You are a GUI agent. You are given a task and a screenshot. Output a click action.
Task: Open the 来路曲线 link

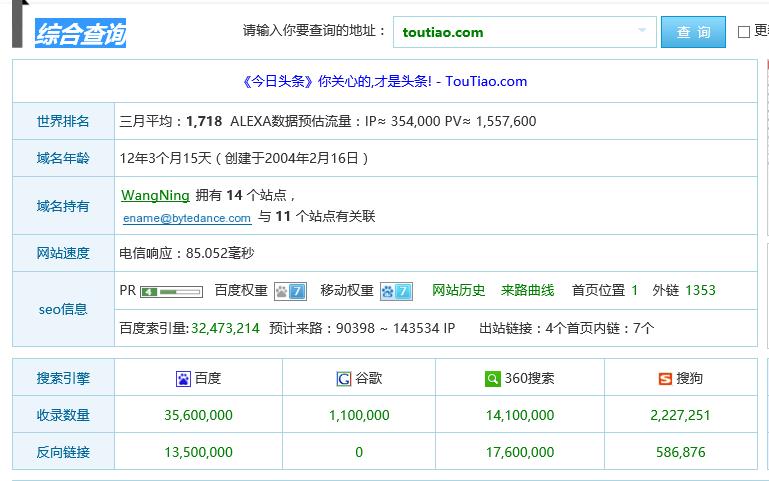point(527,290)
